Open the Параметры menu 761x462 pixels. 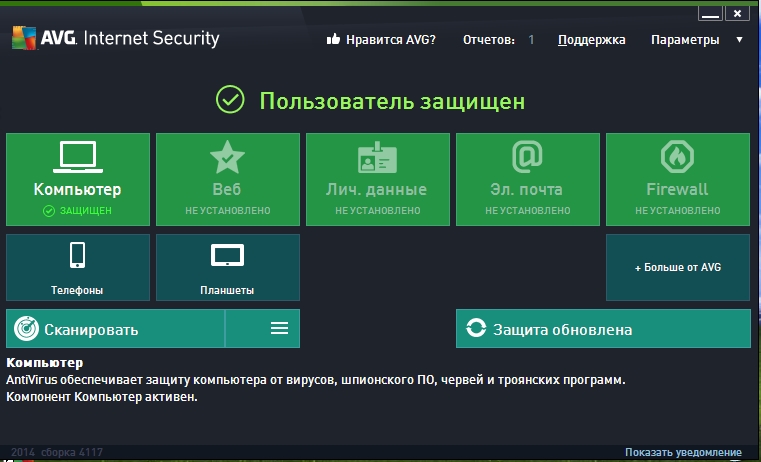click(x=685, y=40)
